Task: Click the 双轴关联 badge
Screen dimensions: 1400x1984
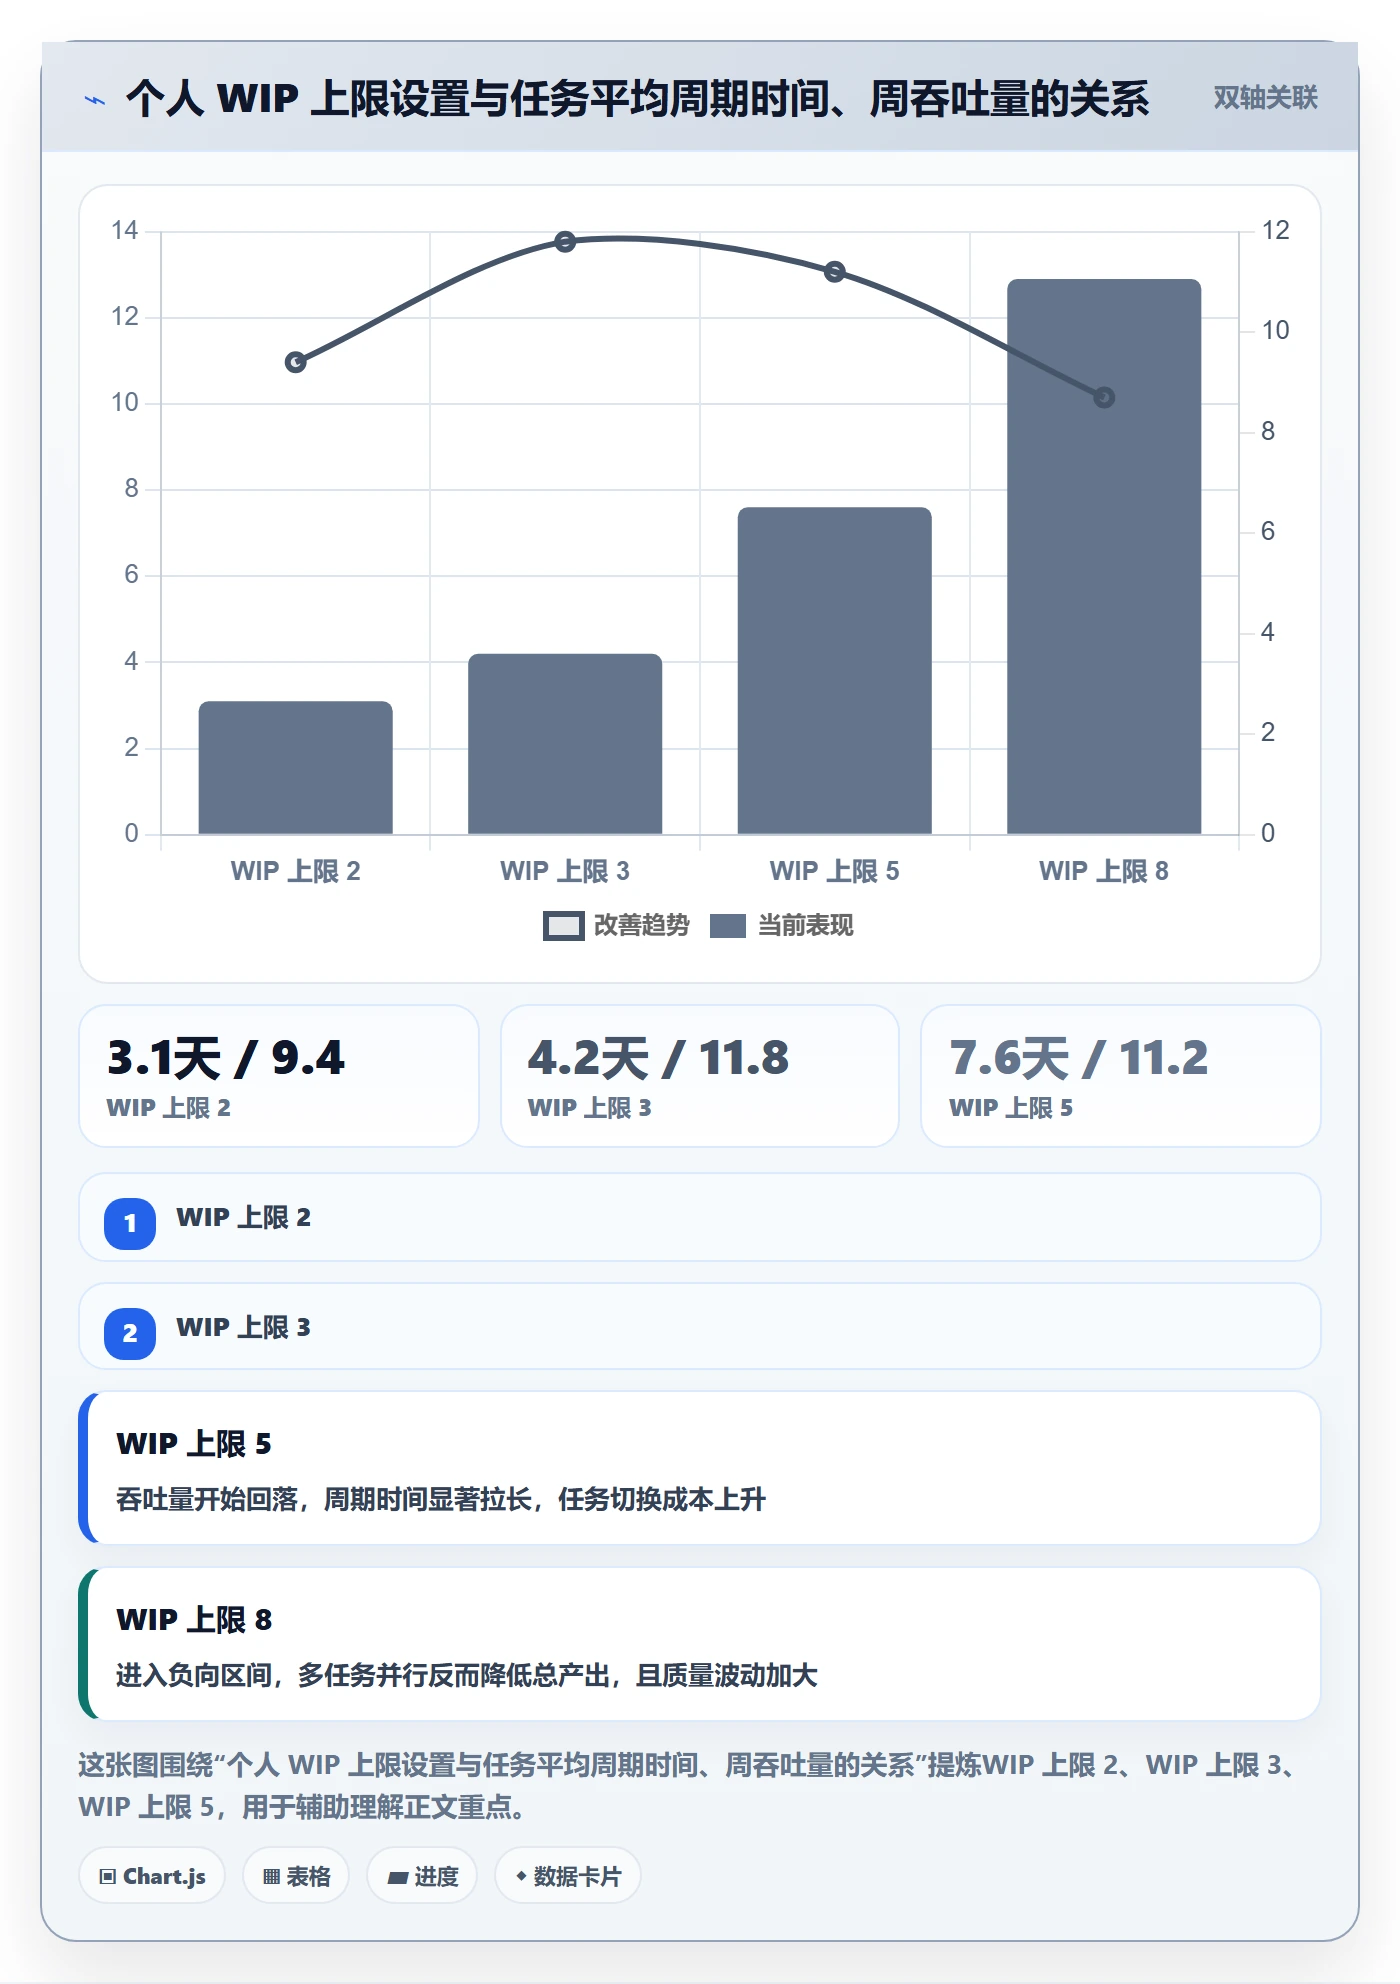Action: point(1265,98)
